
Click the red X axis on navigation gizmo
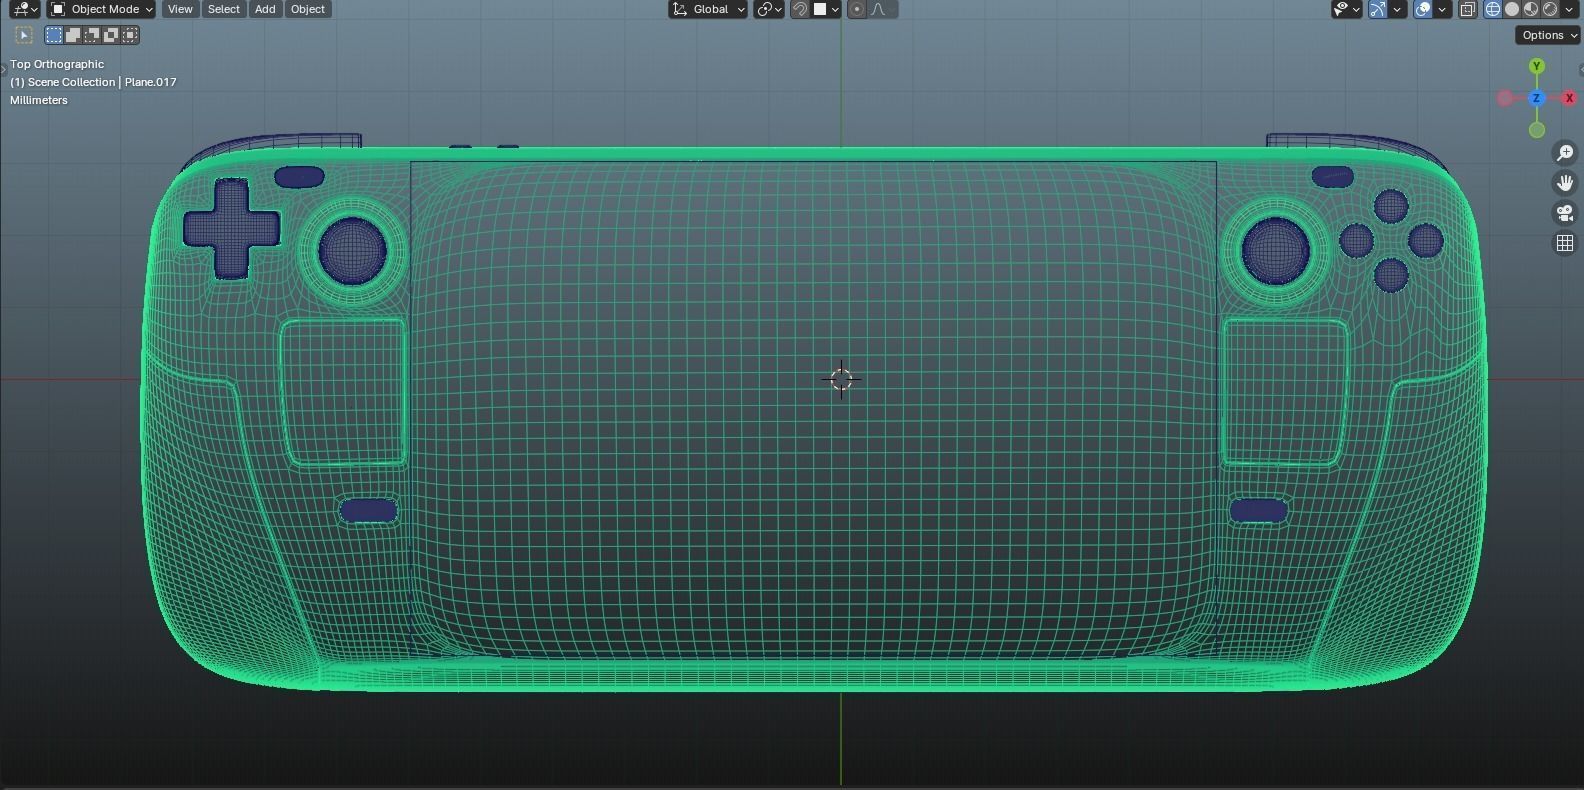[1569, 98]
